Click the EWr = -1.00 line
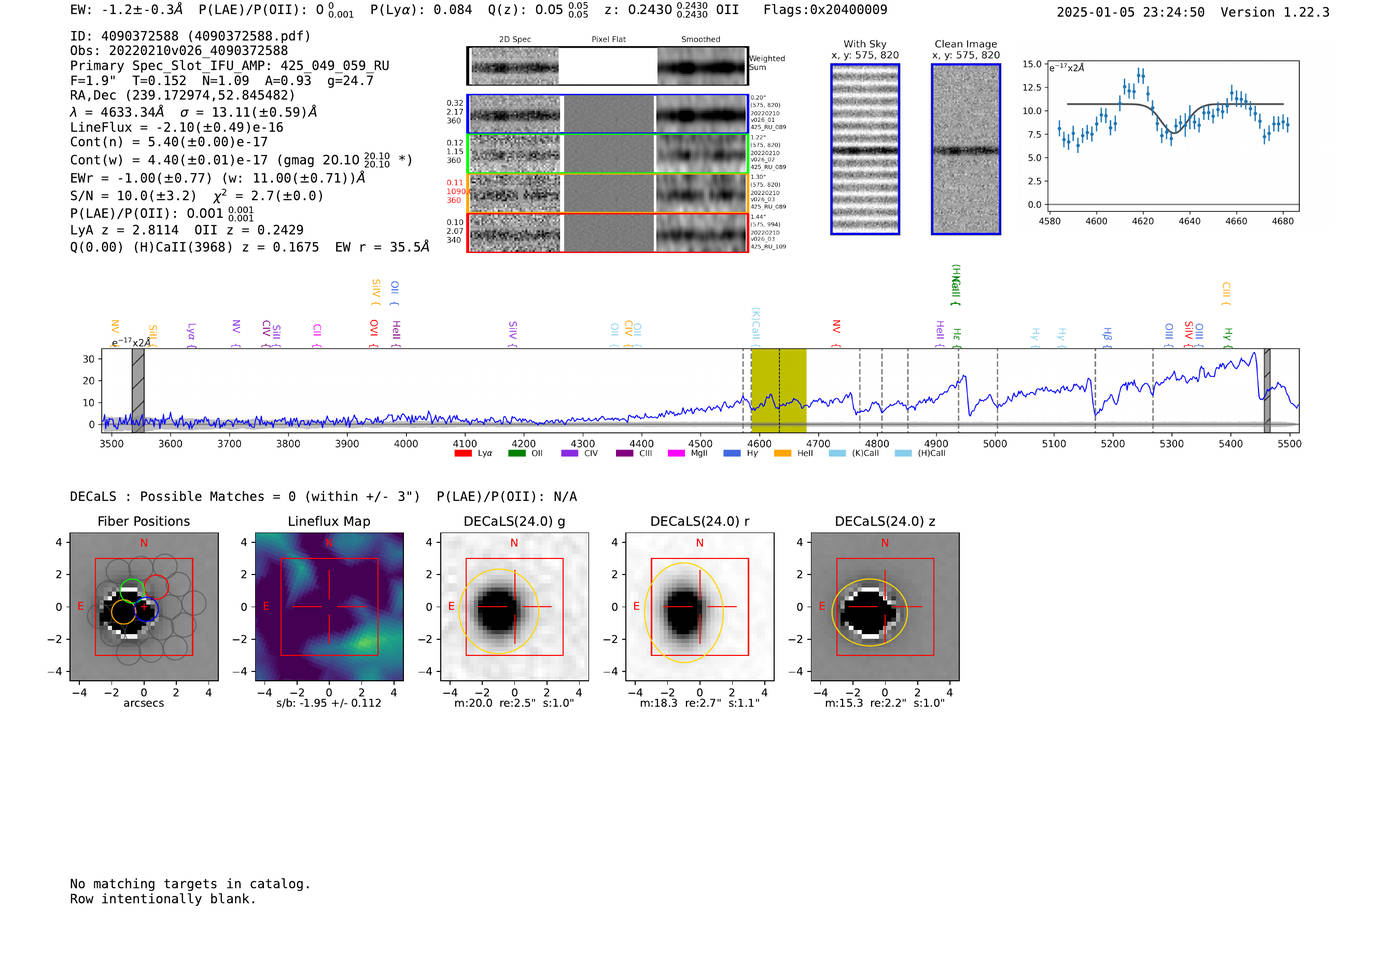Image resolution: width=1400 pixels, height=953 pixels. 217,178
